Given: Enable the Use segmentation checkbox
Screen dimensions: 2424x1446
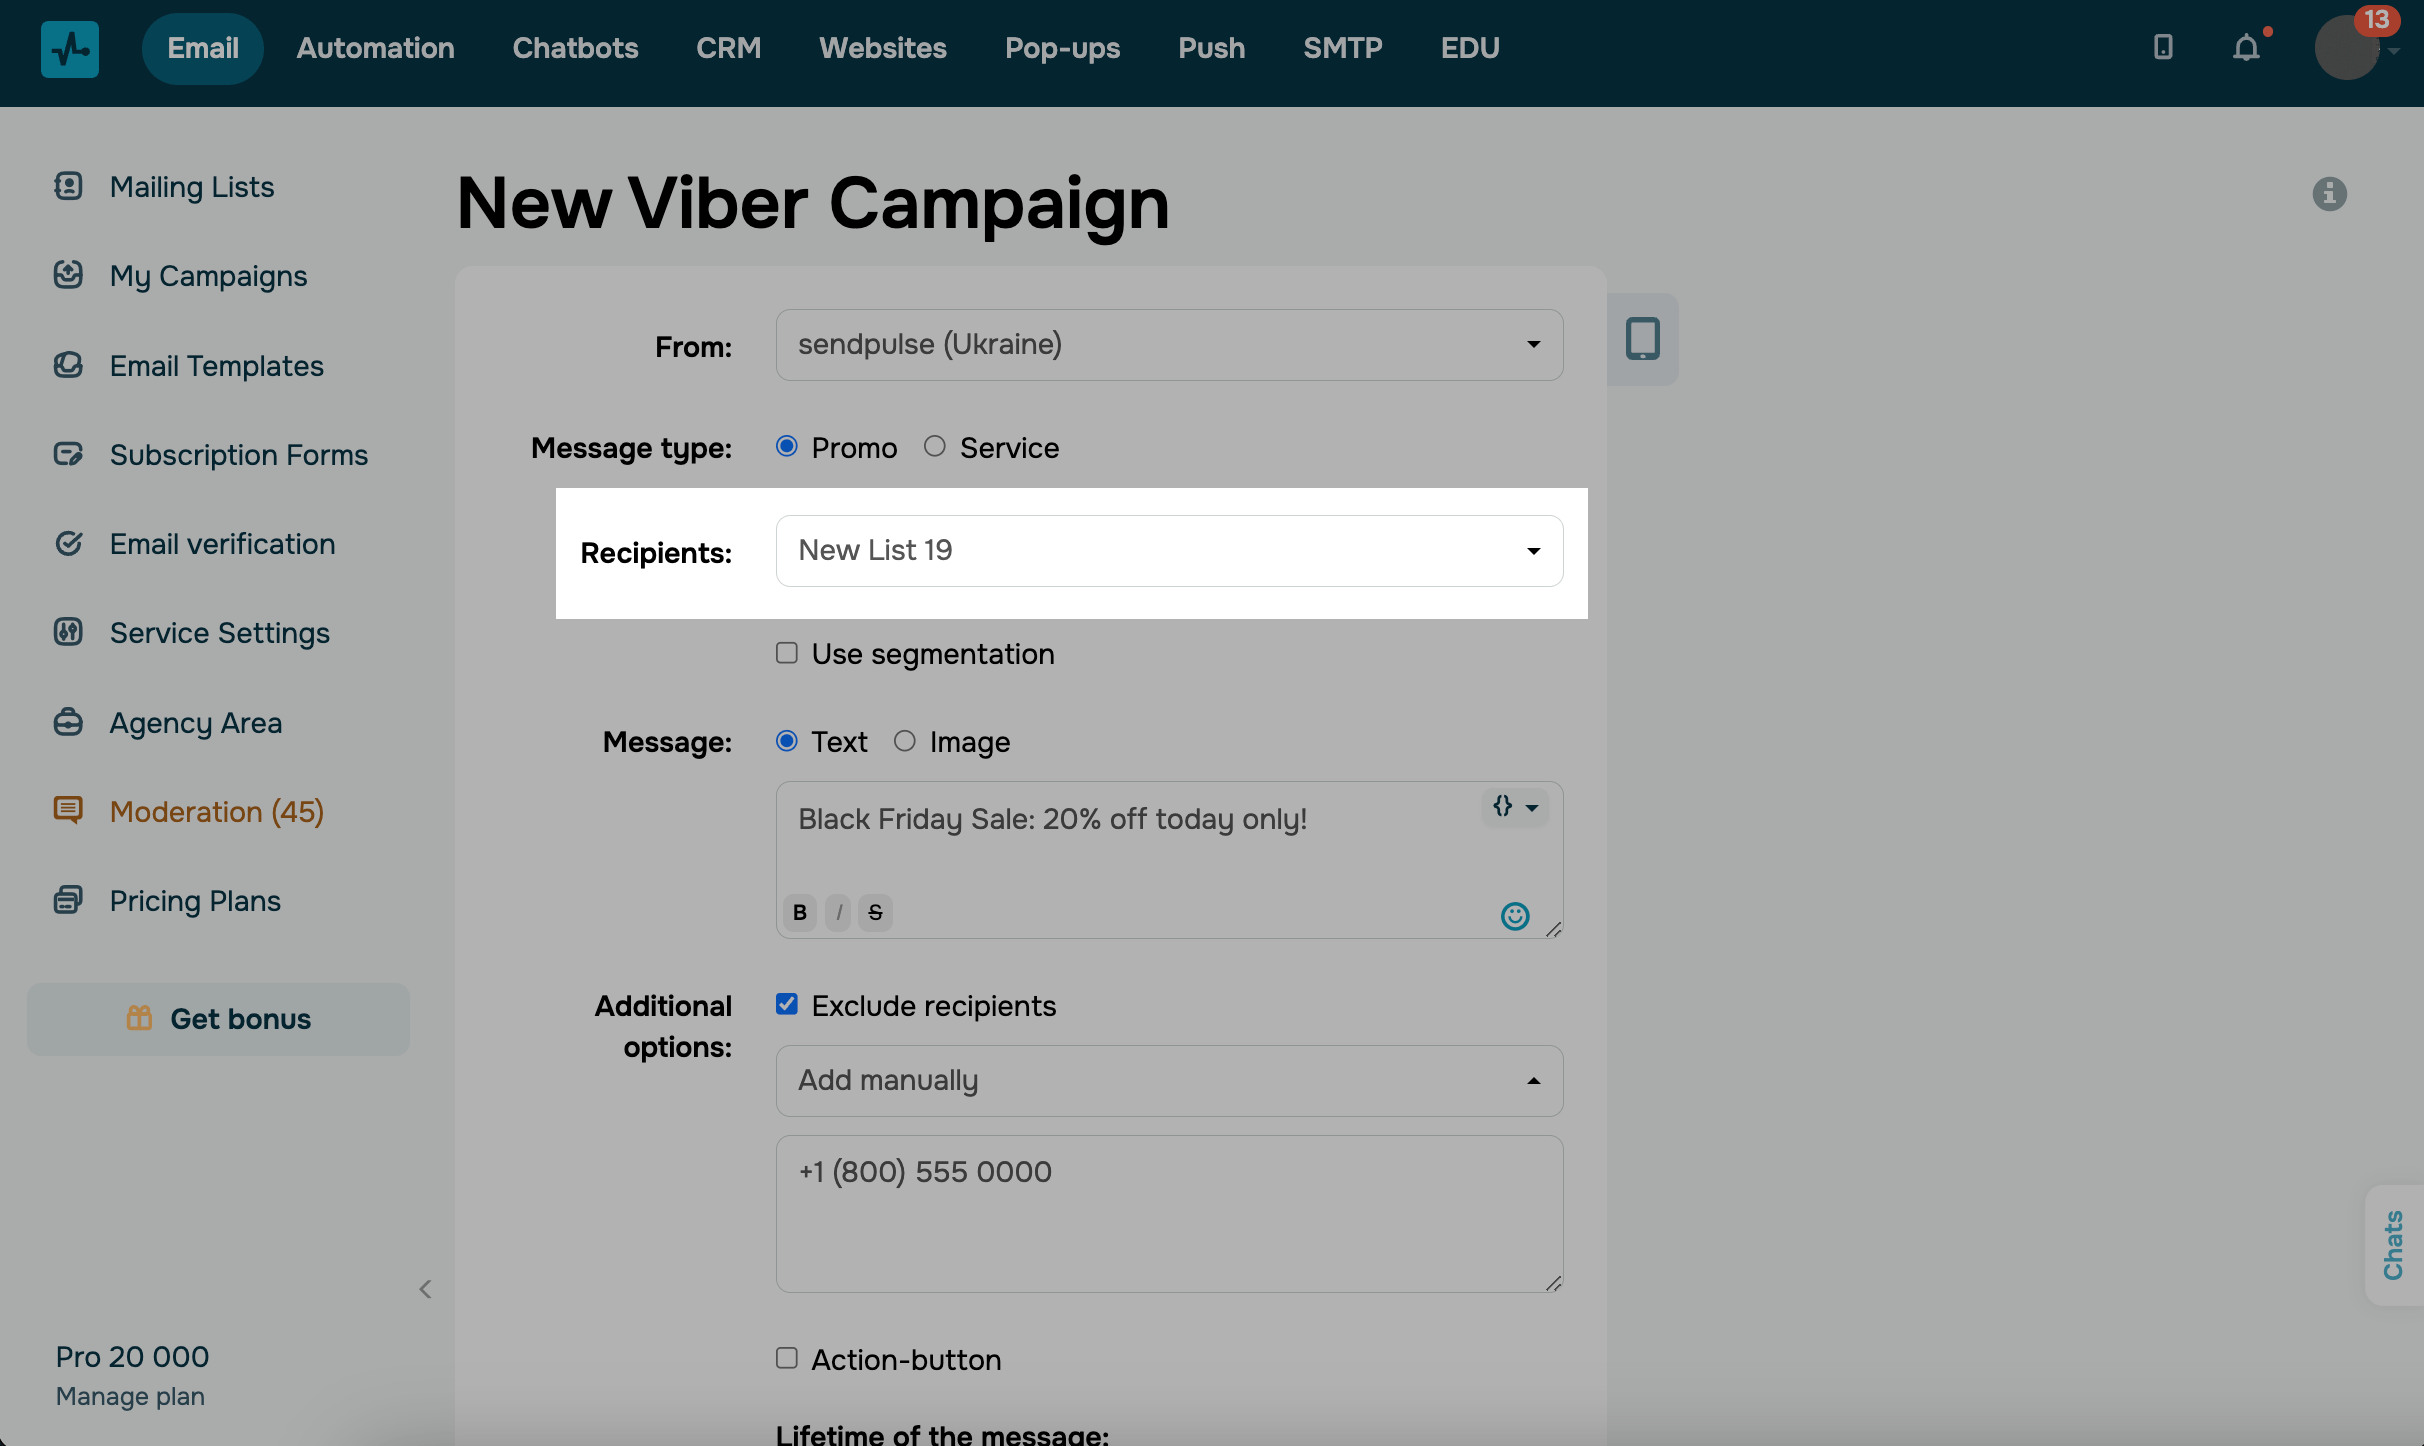Looking at the screenshot, I should click(x=787, y=653).
